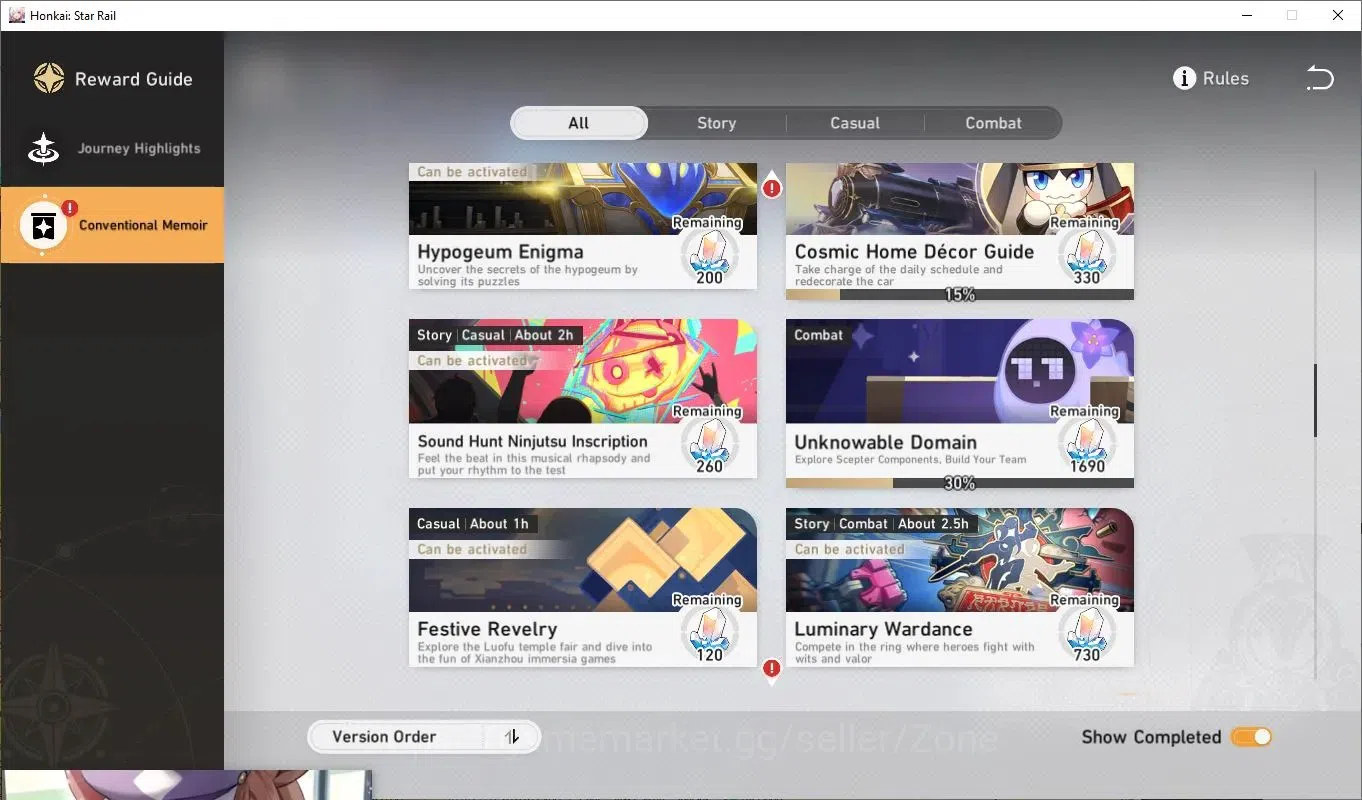Click the red alert marker below the cards
Image resolution: width=1362 pixels, height=800 pixels.
[771, 669]
